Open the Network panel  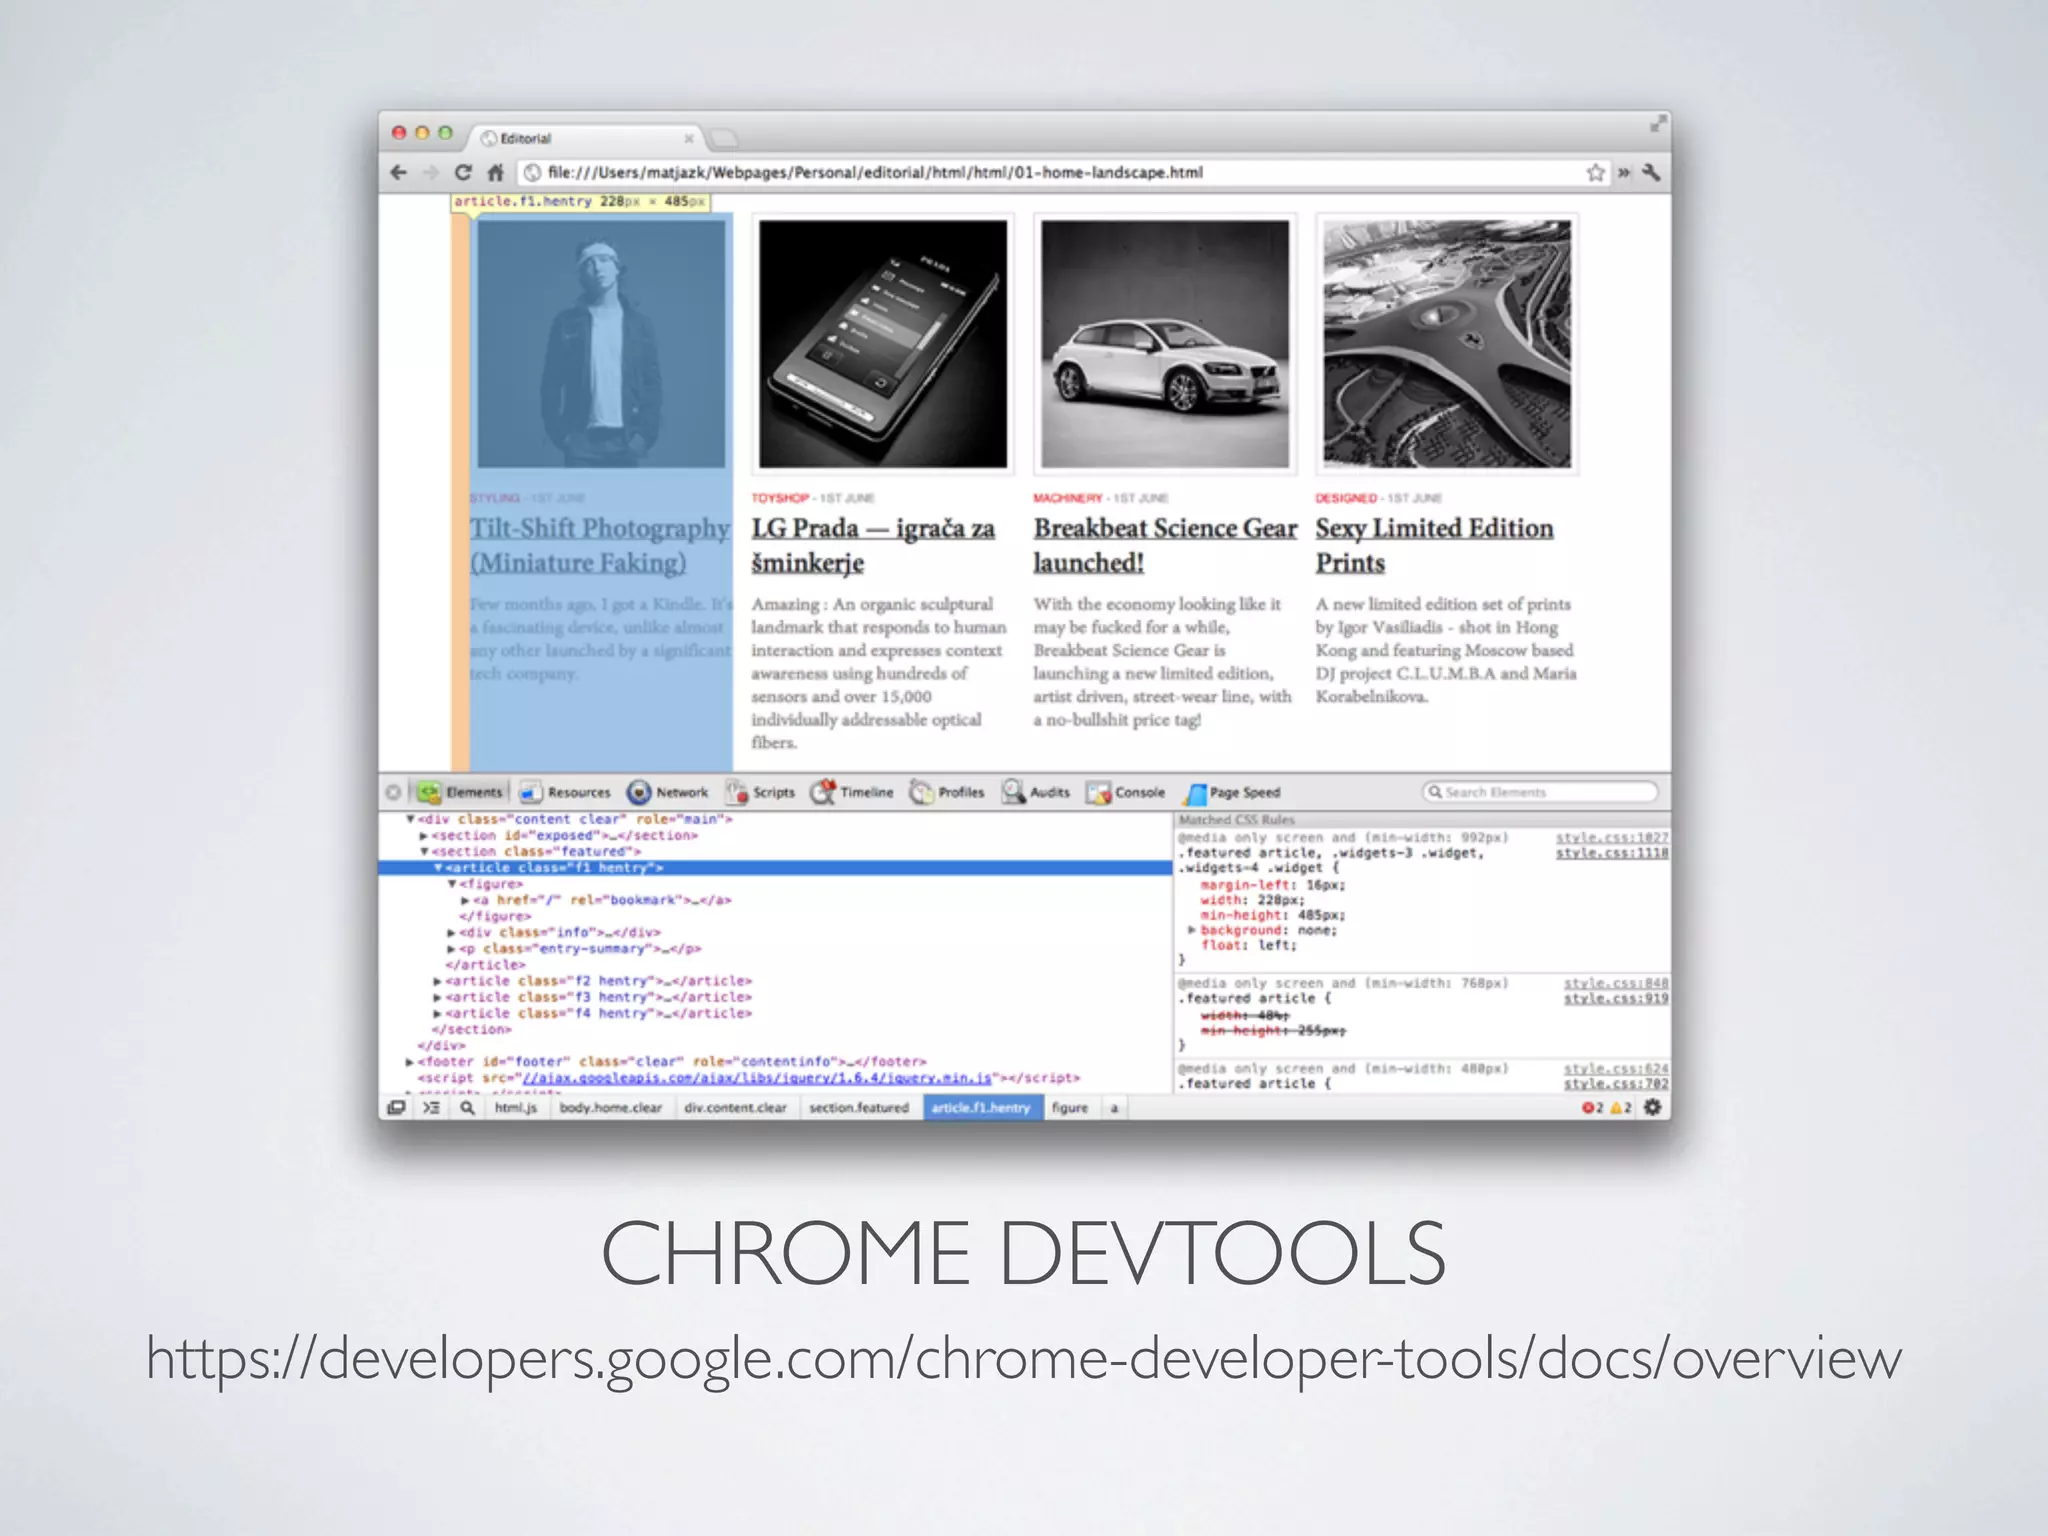tap(667, 792)
